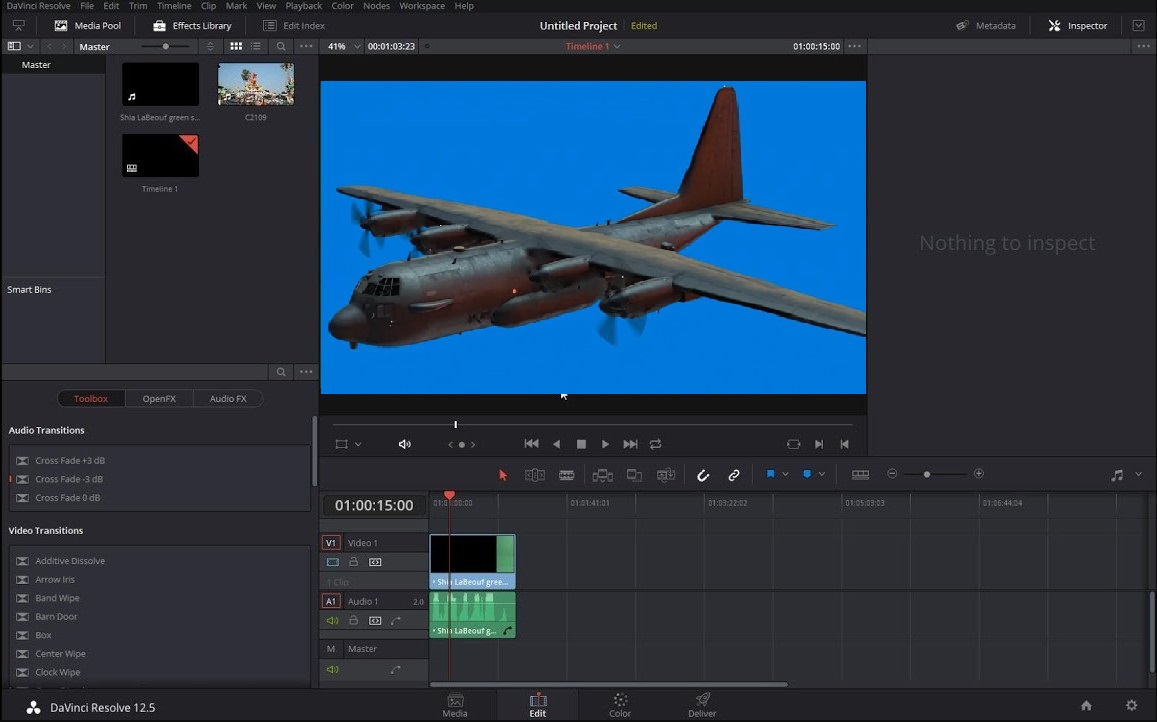1157x722 pixels.
Task: Switch to the OpenFX tab
Action: (x=159, y=399)
